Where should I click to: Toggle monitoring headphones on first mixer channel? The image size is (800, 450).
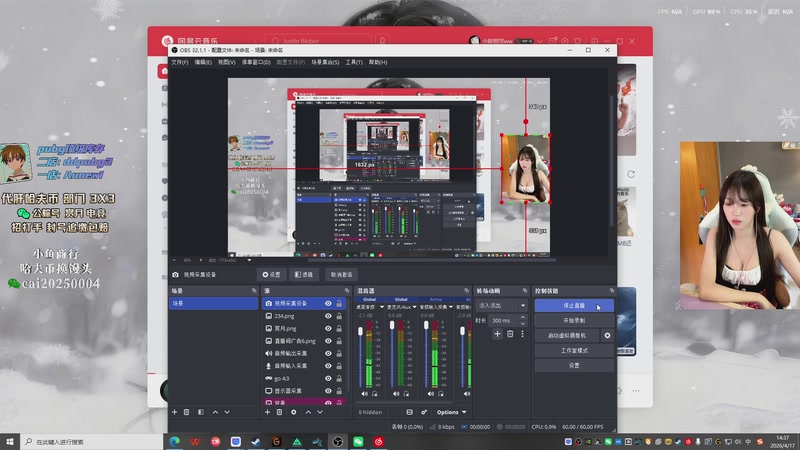pyautogui.click(x=374, y=394)
